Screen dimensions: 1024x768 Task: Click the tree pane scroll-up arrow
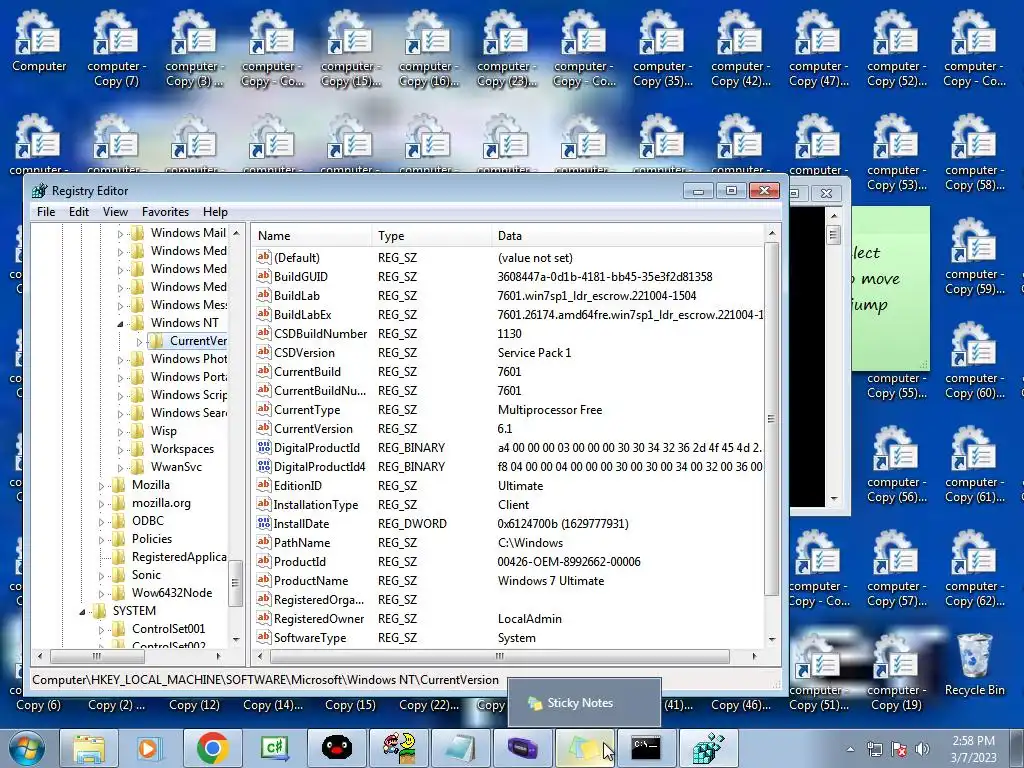click(236, 233)
